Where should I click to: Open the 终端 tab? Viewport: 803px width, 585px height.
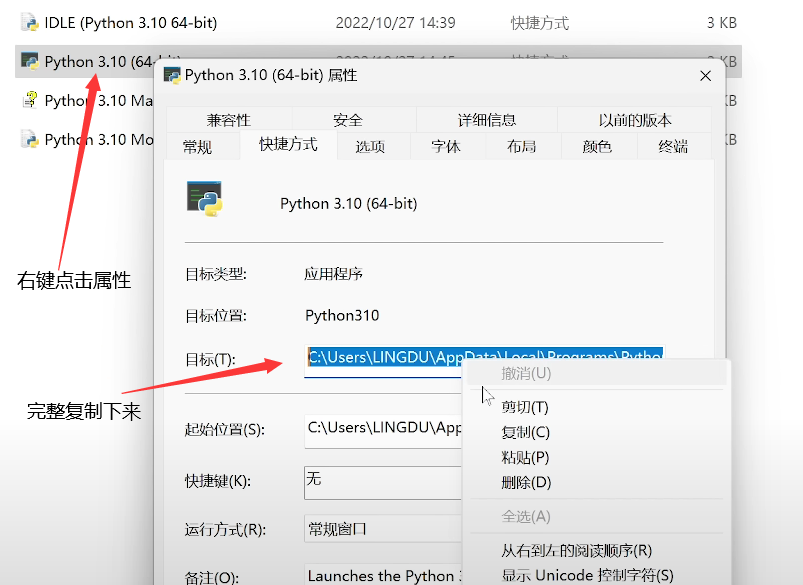pos(674,145)
